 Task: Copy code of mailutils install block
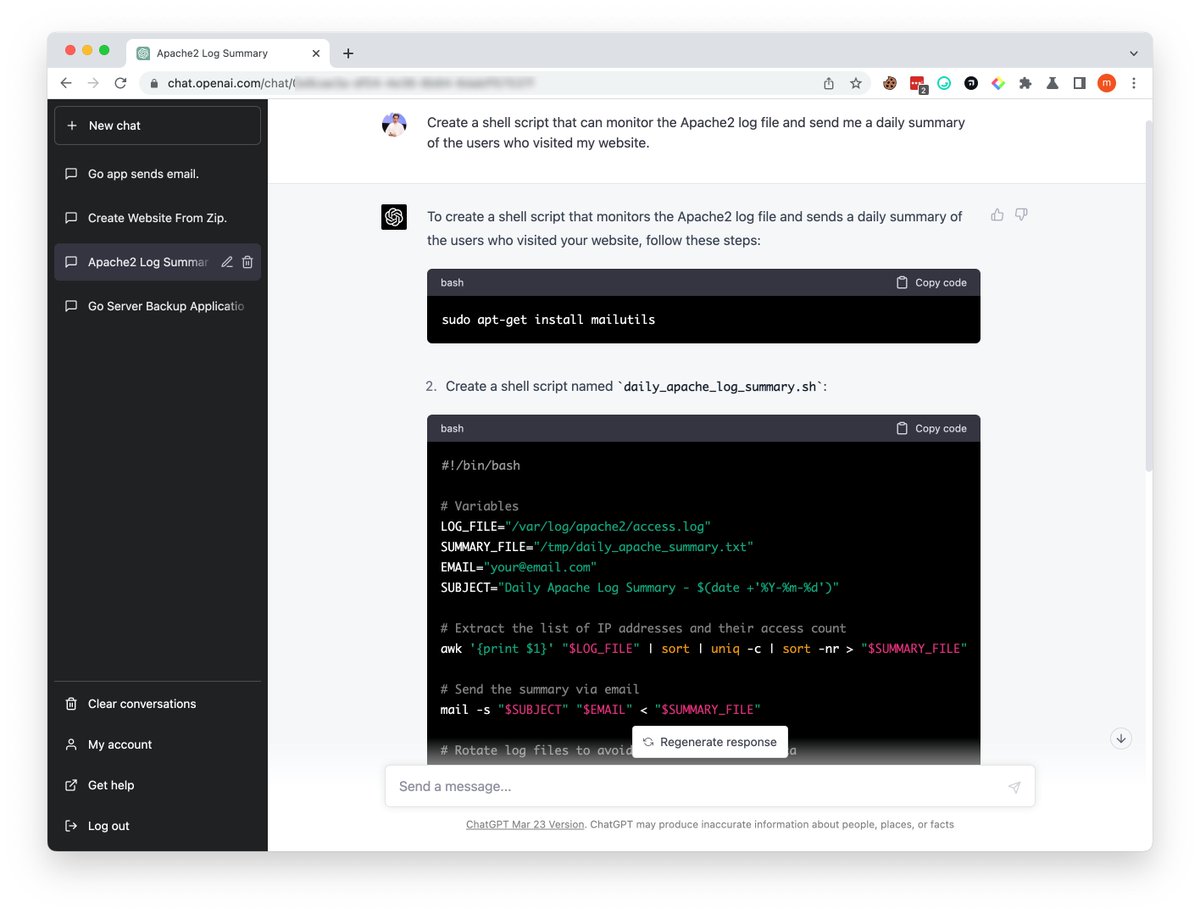pyautogui.click(x=931, y=283)
